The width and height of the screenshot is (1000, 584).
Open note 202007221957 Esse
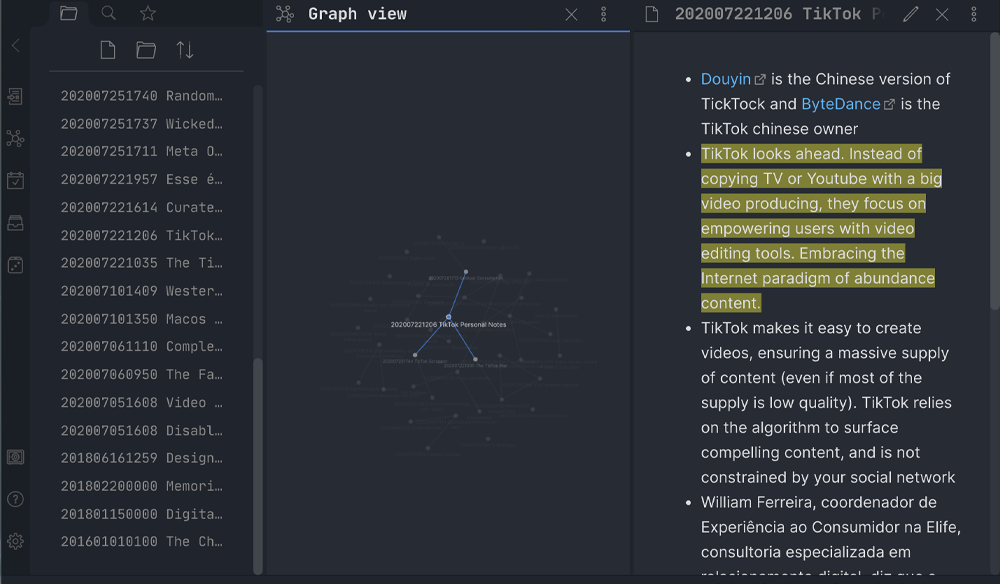[x=142, y=179]
